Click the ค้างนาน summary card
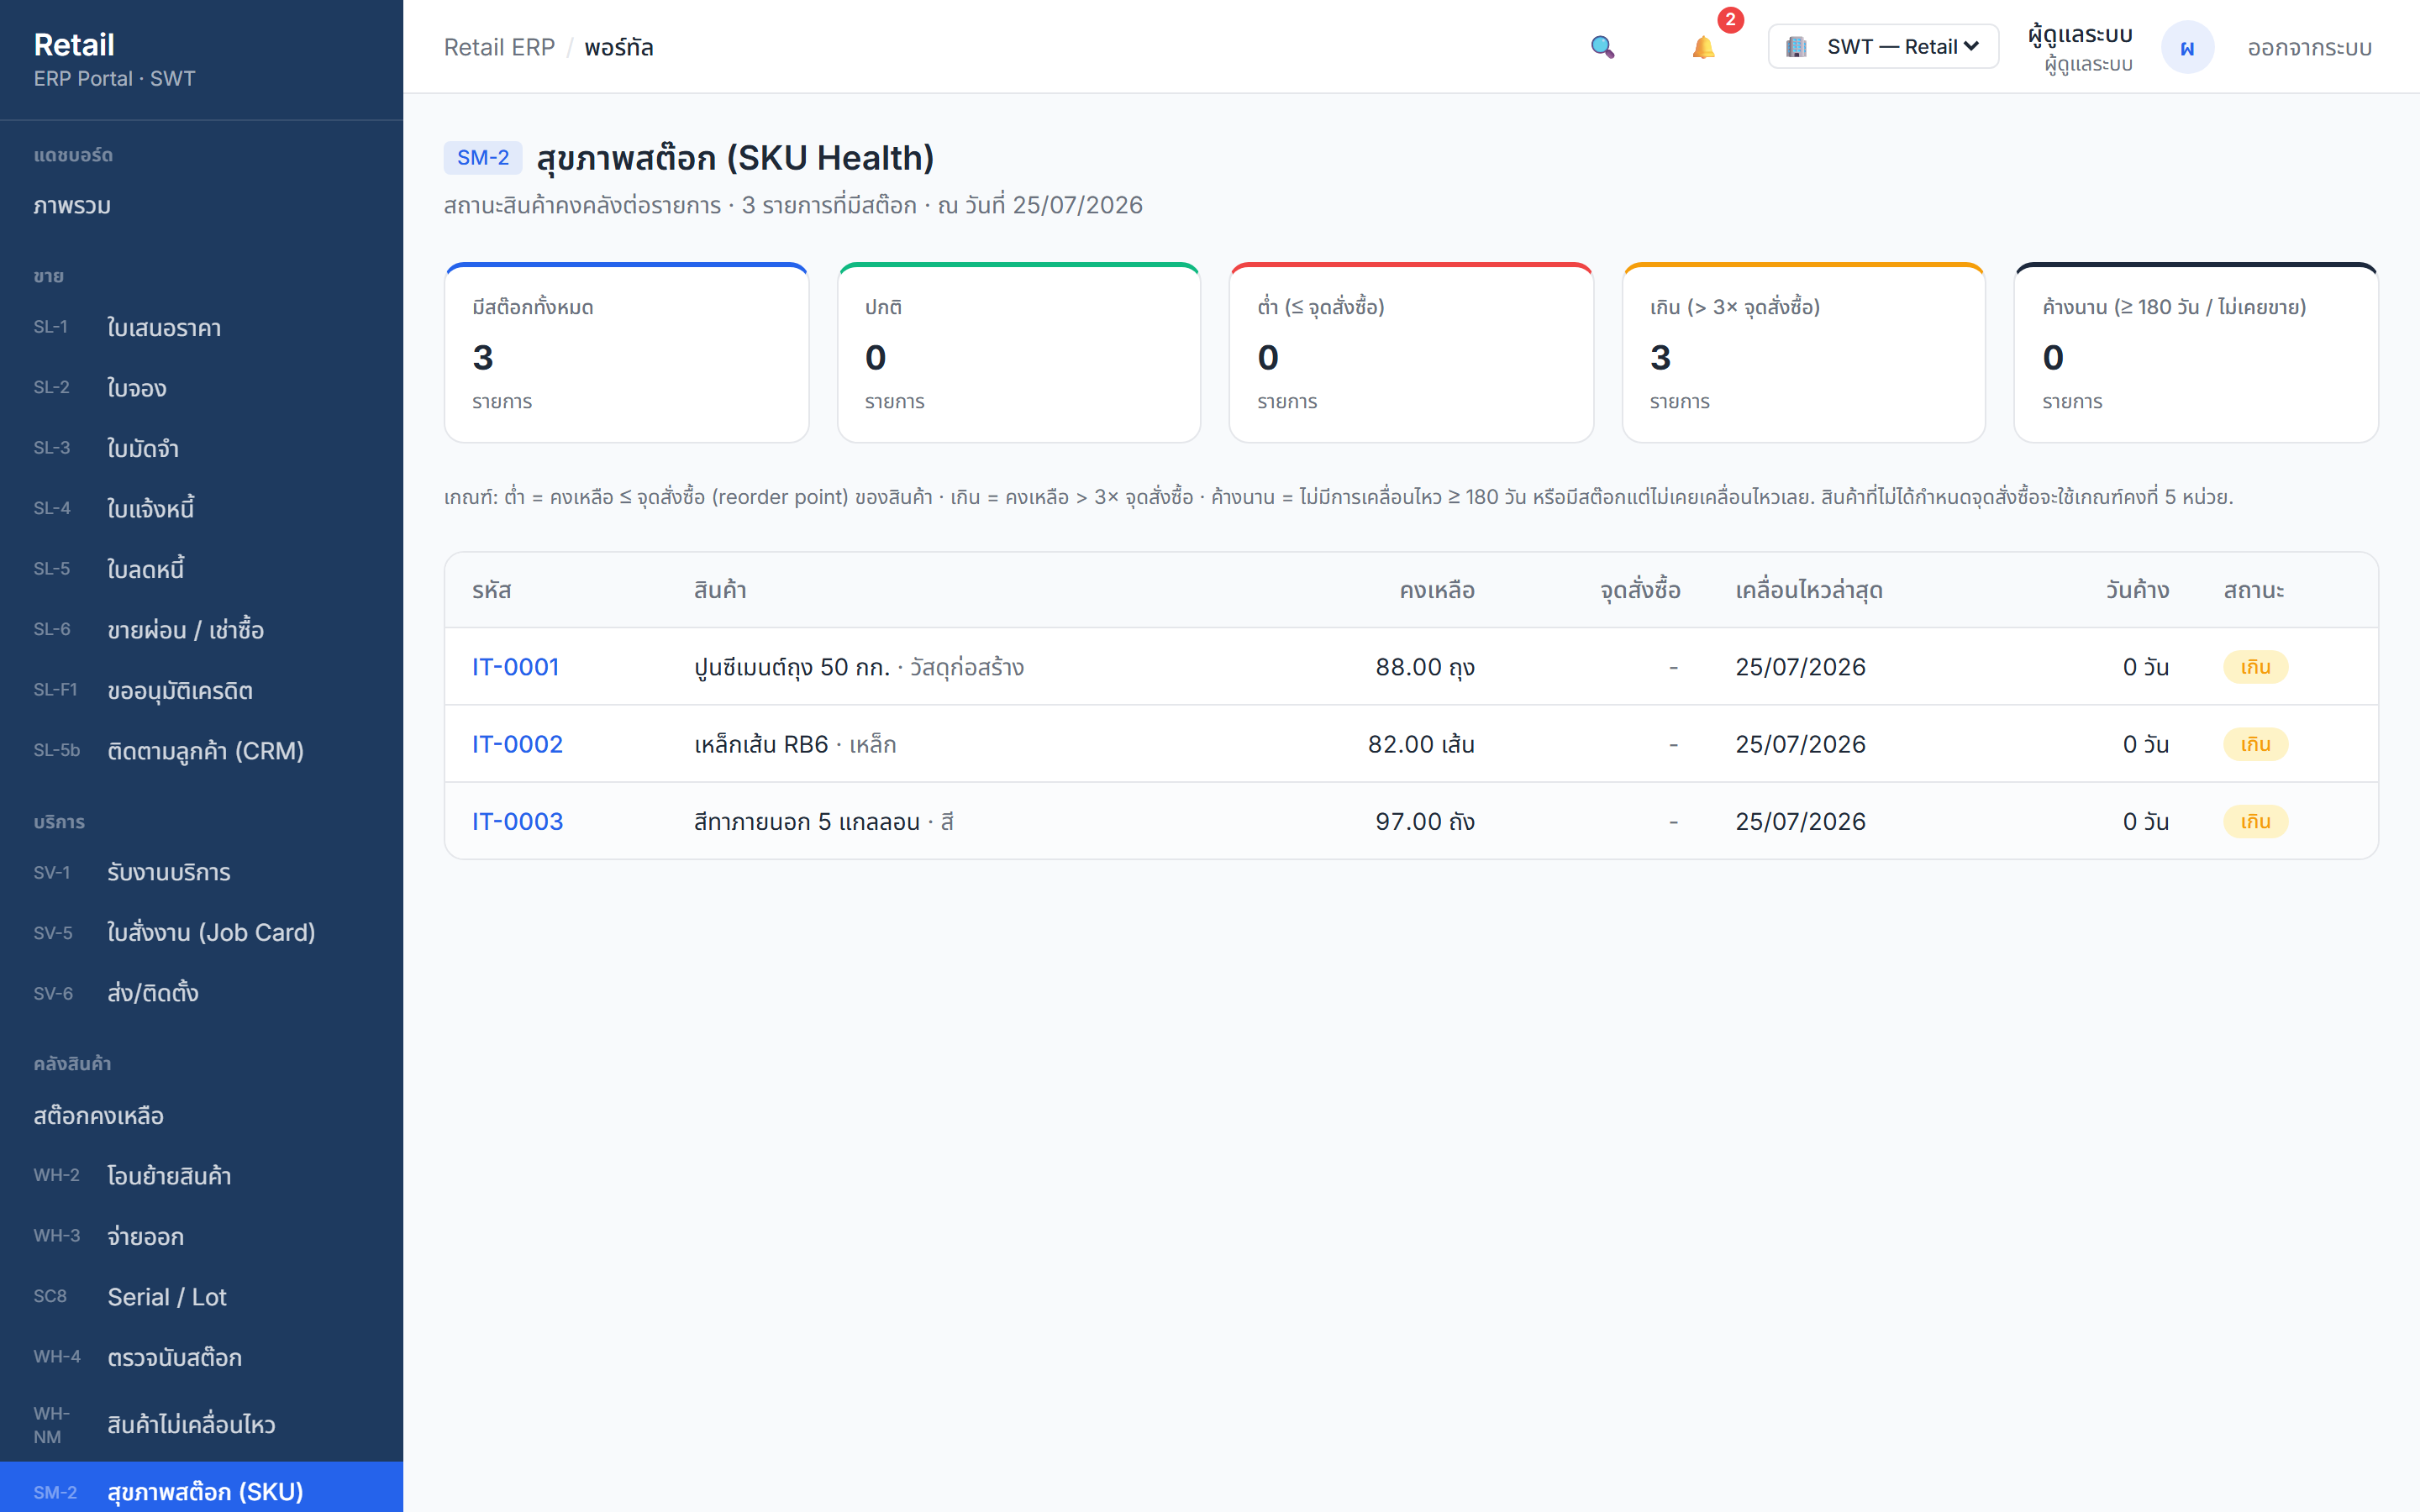2420x1512 pixels. tap(2195, 353)
